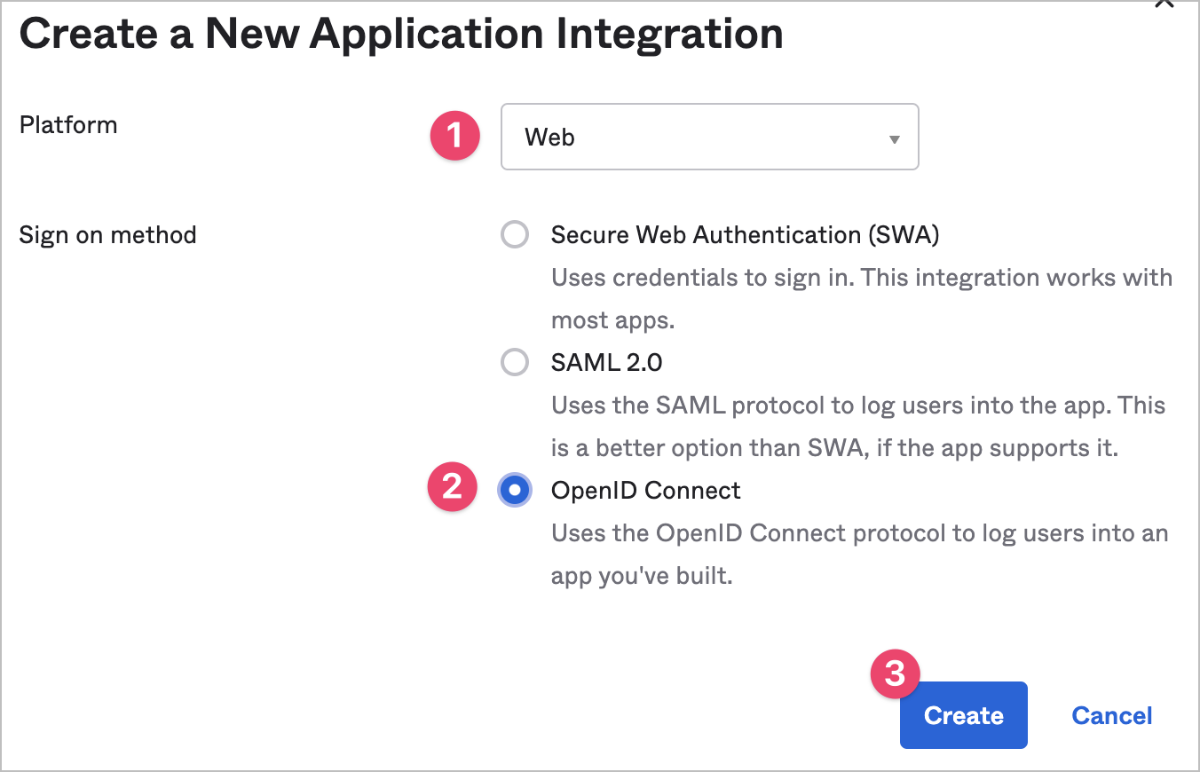Click the Cancel link
The height and width of the screenshot is (772, 1200).
point(1111,715)
